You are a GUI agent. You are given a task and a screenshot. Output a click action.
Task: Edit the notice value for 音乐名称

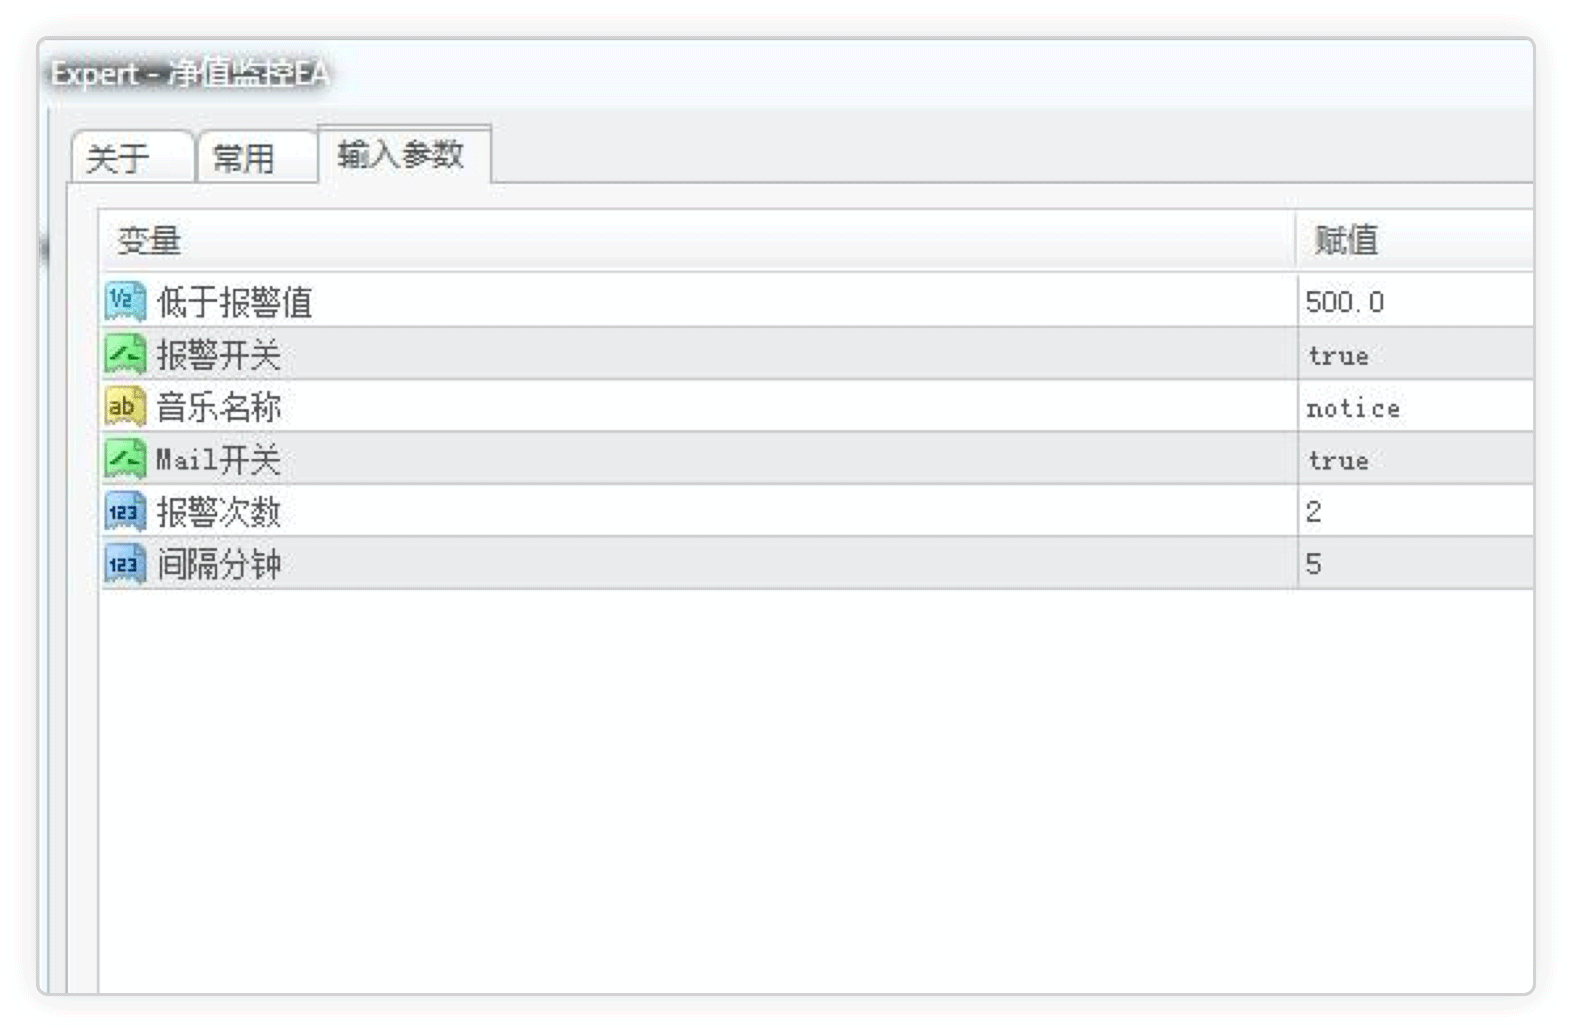click(1415, 407)
